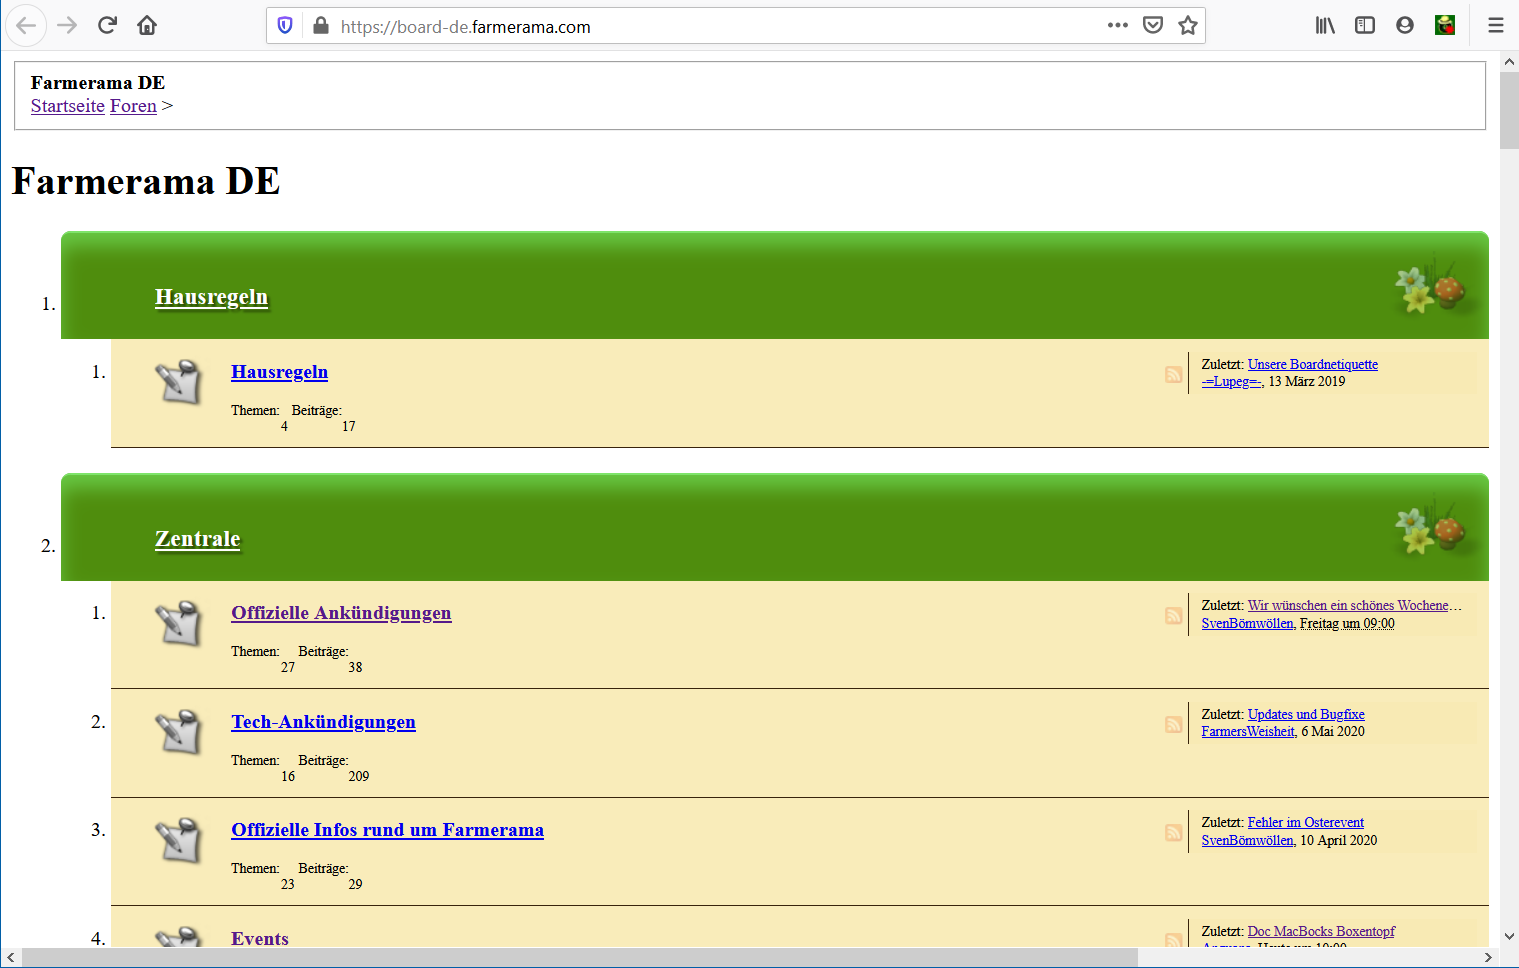Viewport: 1519px width, 968px height.
Task: Open SvenBömwöllen profile in Ankündigungen row
Action: (x=1248, y=623)
